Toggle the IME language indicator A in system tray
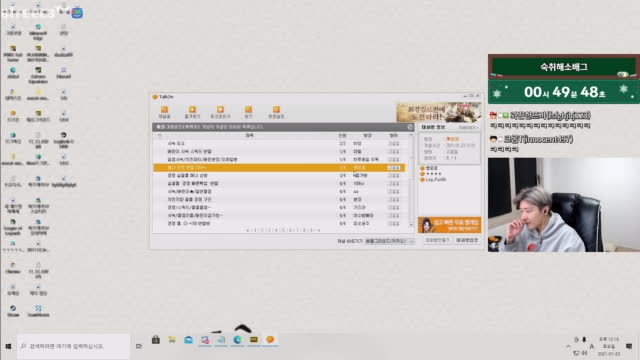640x360 pixels. tap(591, 347)
